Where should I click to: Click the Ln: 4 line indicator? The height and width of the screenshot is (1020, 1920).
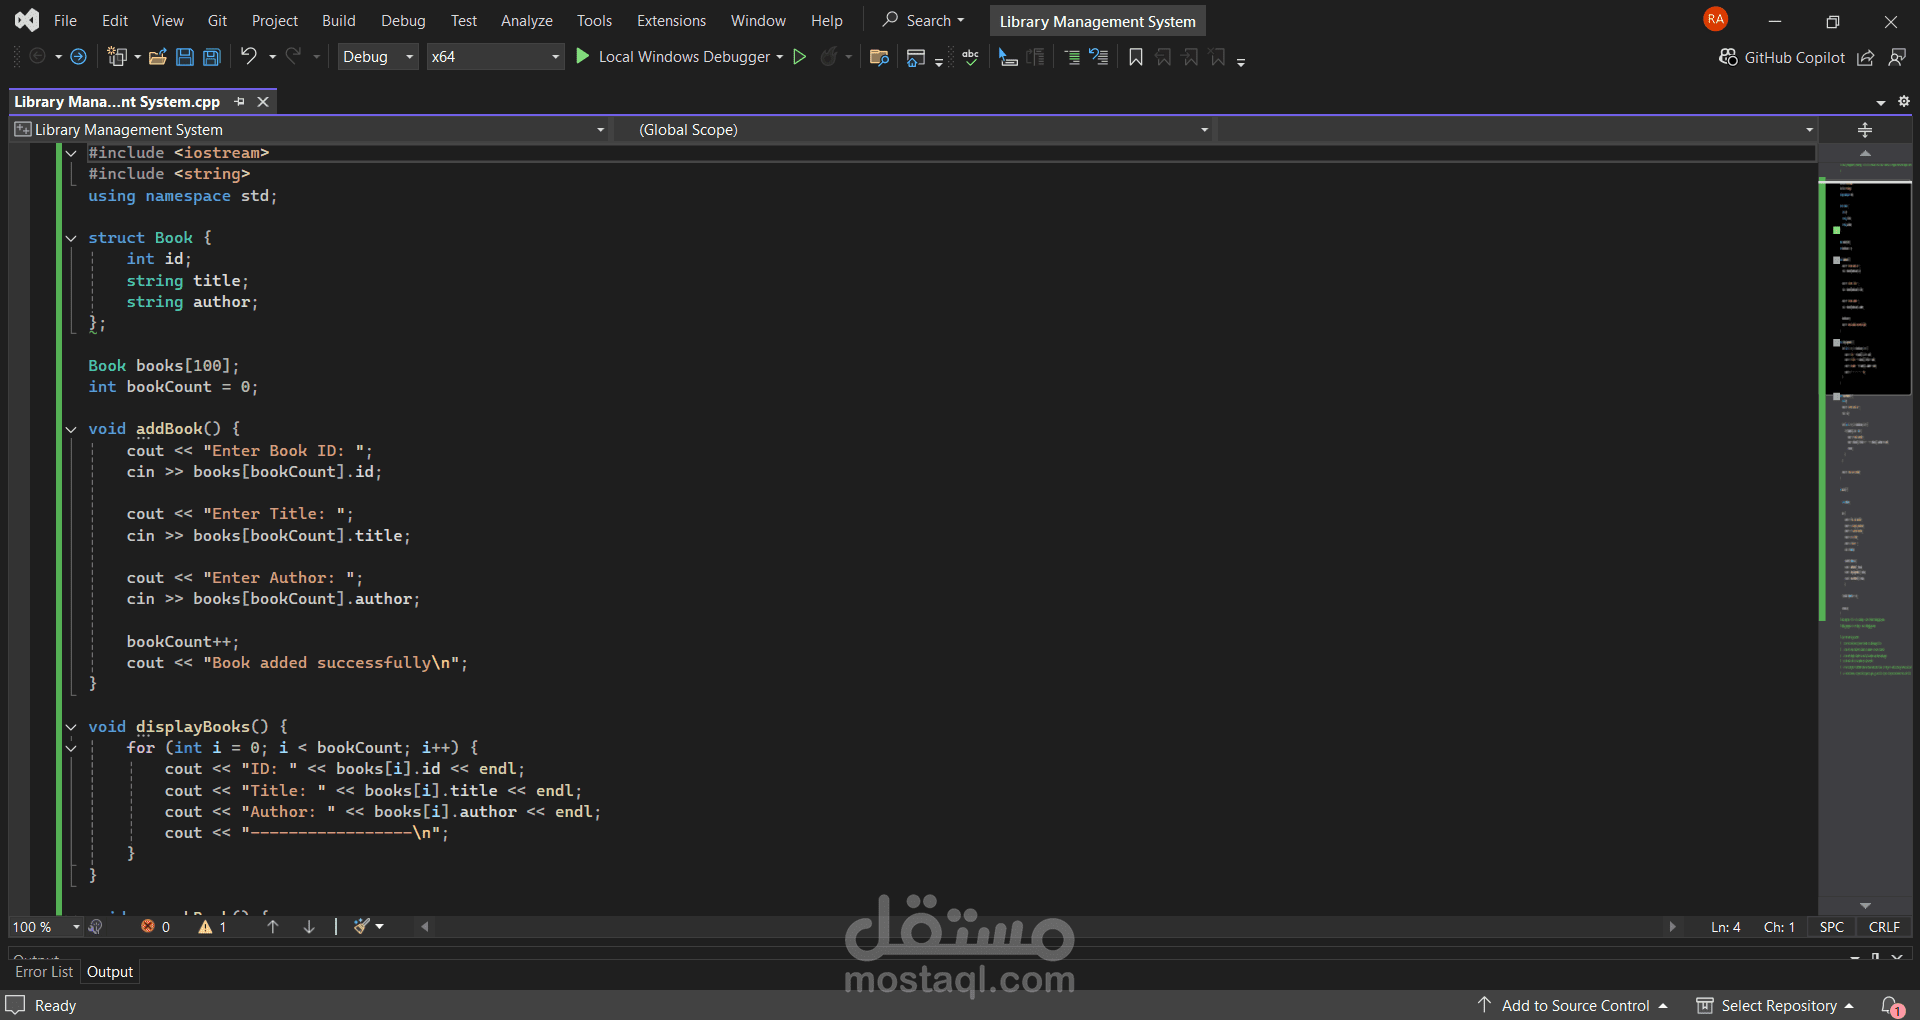click(1726, 927)
